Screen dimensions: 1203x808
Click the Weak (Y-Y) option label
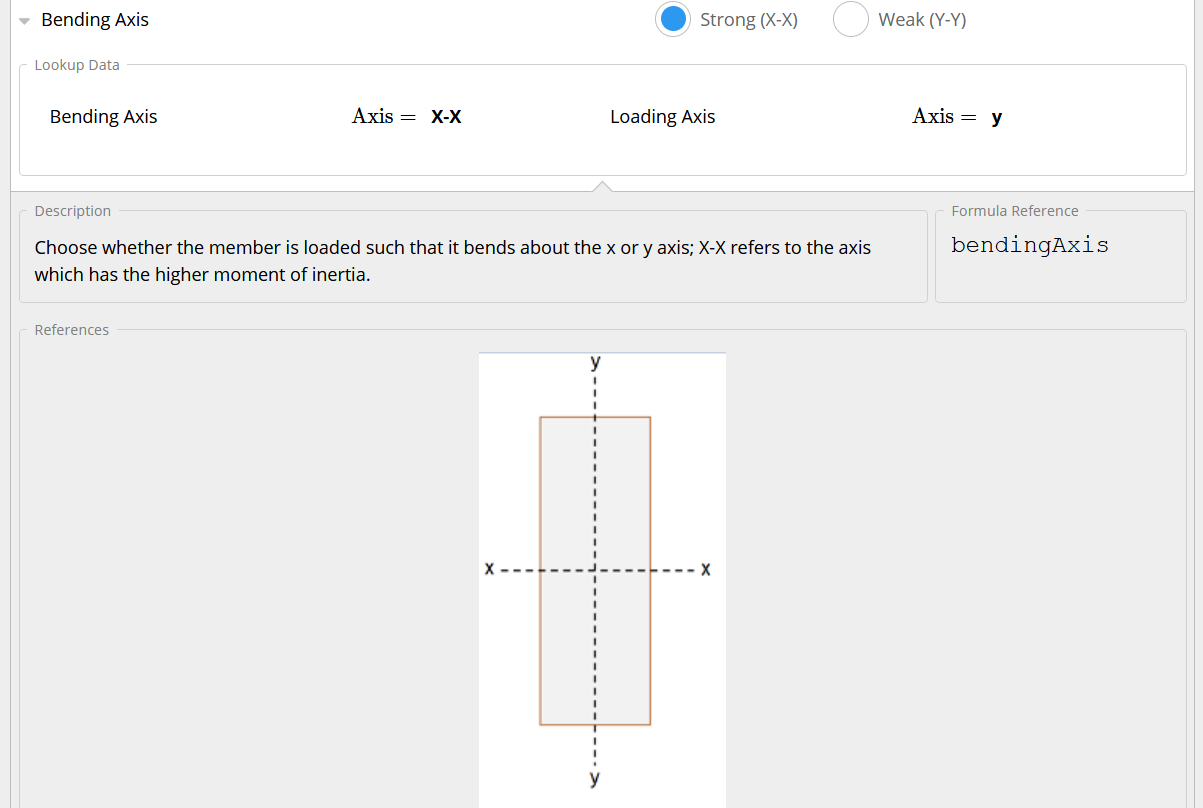coord(922,20)
